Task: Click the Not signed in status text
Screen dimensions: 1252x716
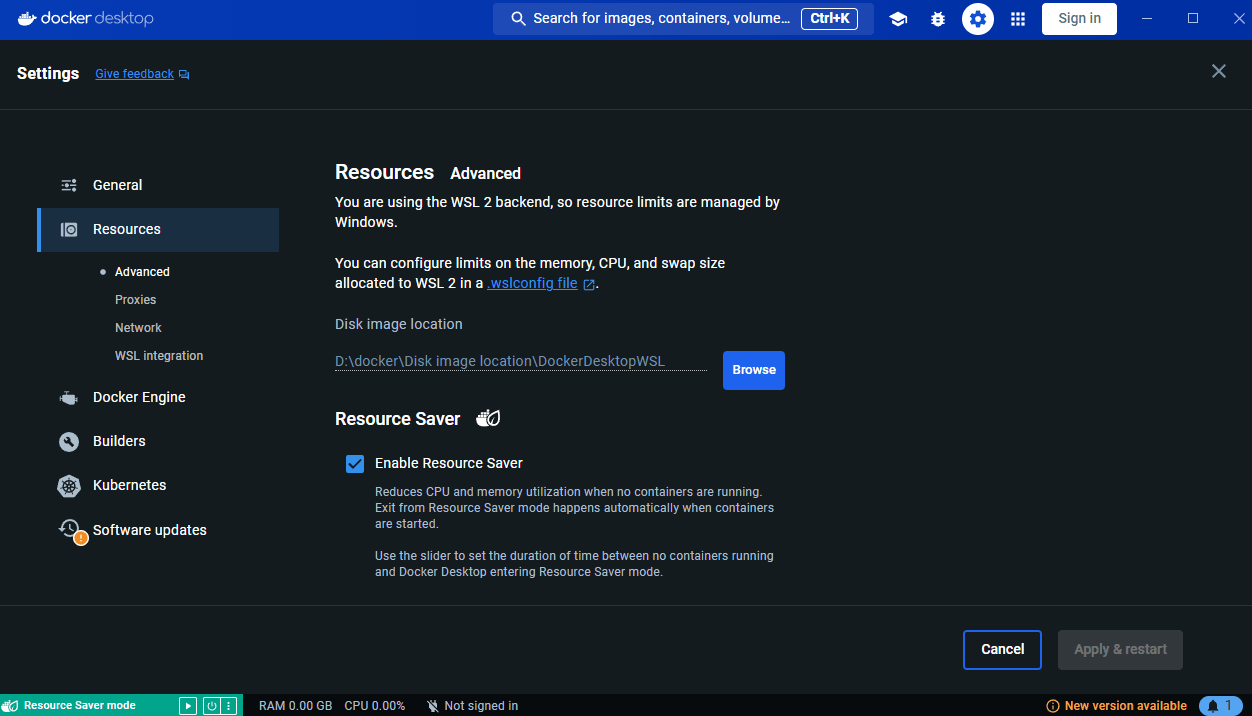Action: [481, 706]
